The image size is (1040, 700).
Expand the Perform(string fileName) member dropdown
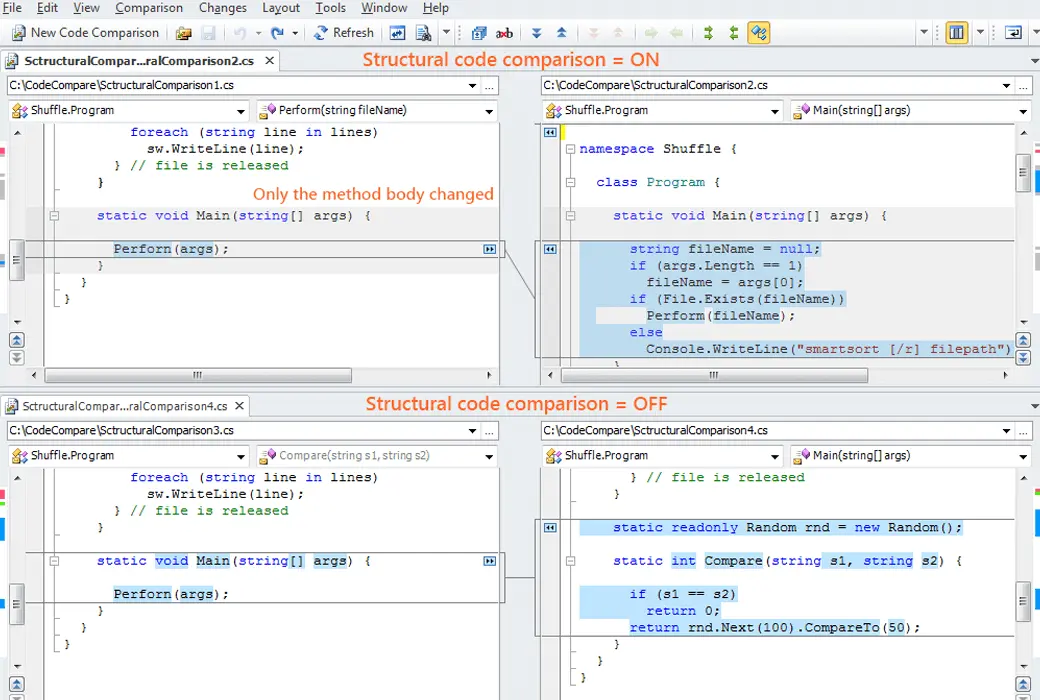[x=489, y=111]
